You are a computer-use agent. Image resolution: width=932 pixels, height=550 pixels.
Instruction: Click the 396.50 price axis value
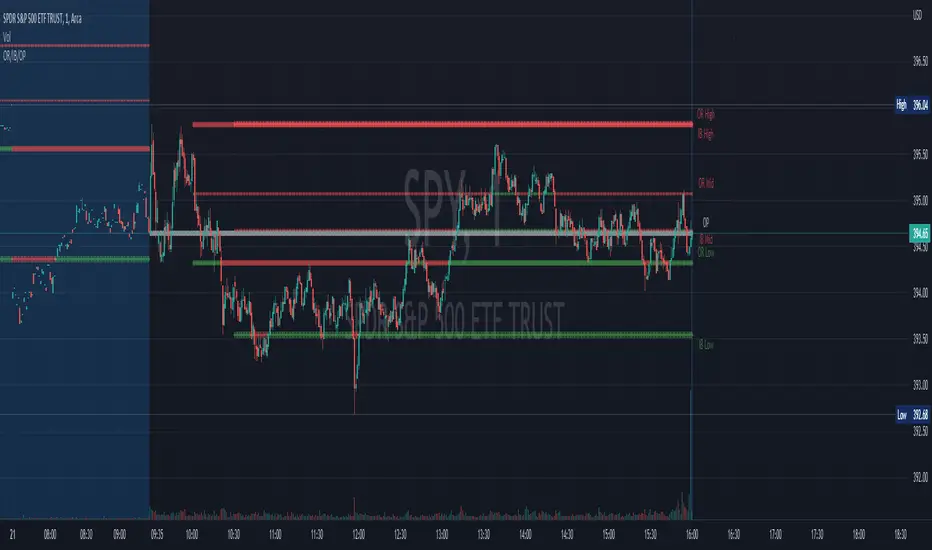pos(920,61)
